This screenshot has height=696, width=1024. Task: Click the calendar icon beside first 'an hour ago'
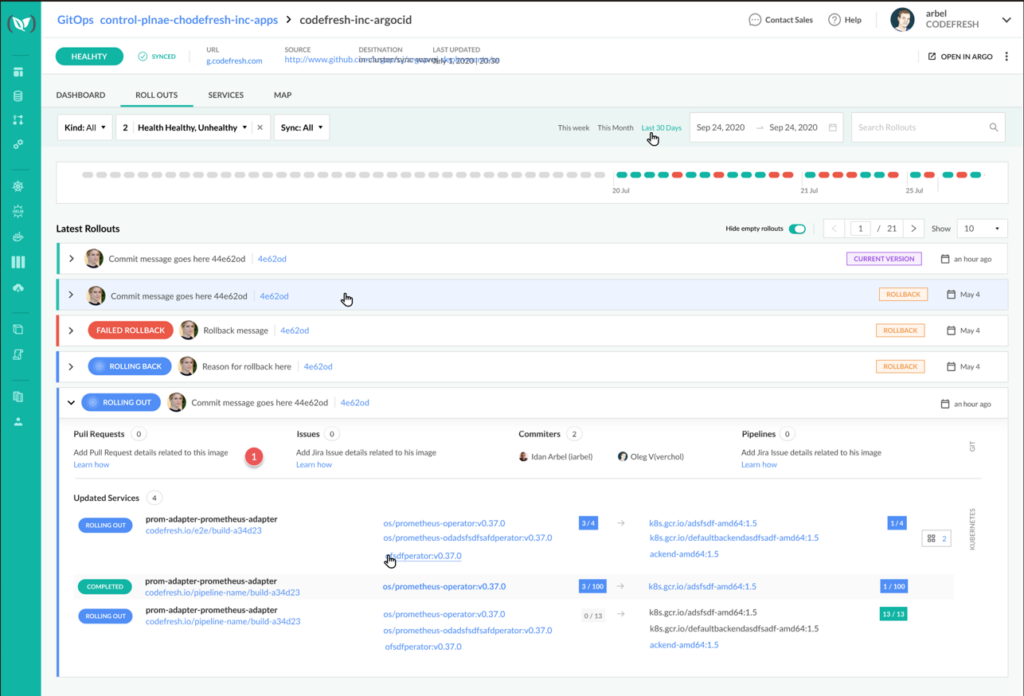[x=945, y=259]
